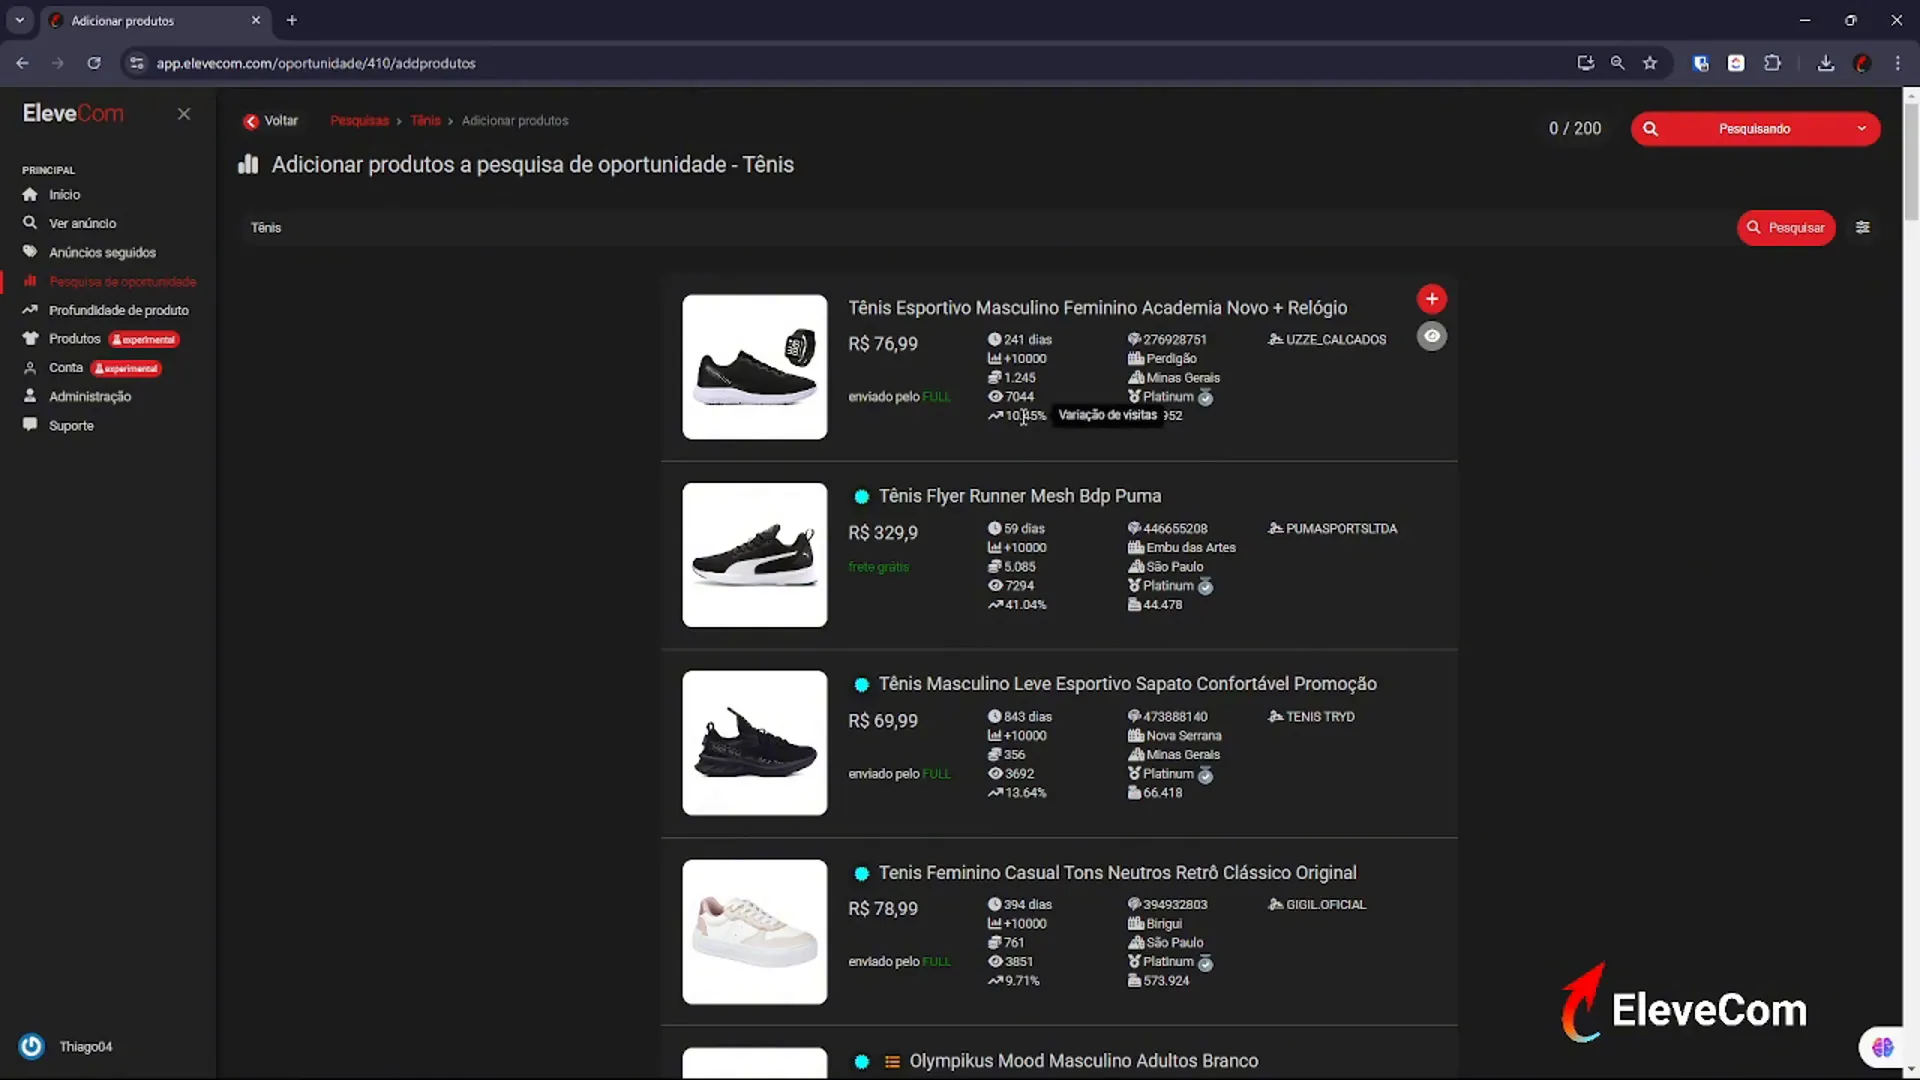Open Pesquisas breadcrumb link

point(359,121)
